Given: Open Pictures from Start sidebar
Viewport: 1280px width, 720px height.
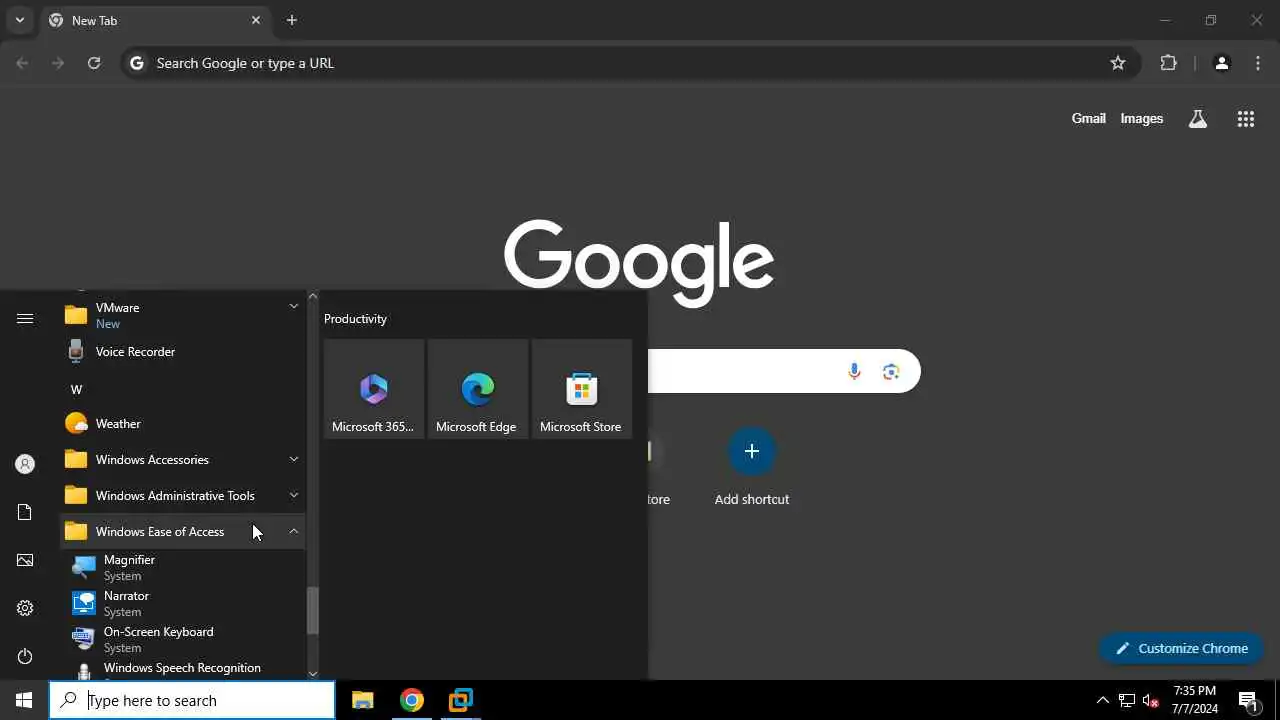Looking at the screenshot, I should [25, 560].
